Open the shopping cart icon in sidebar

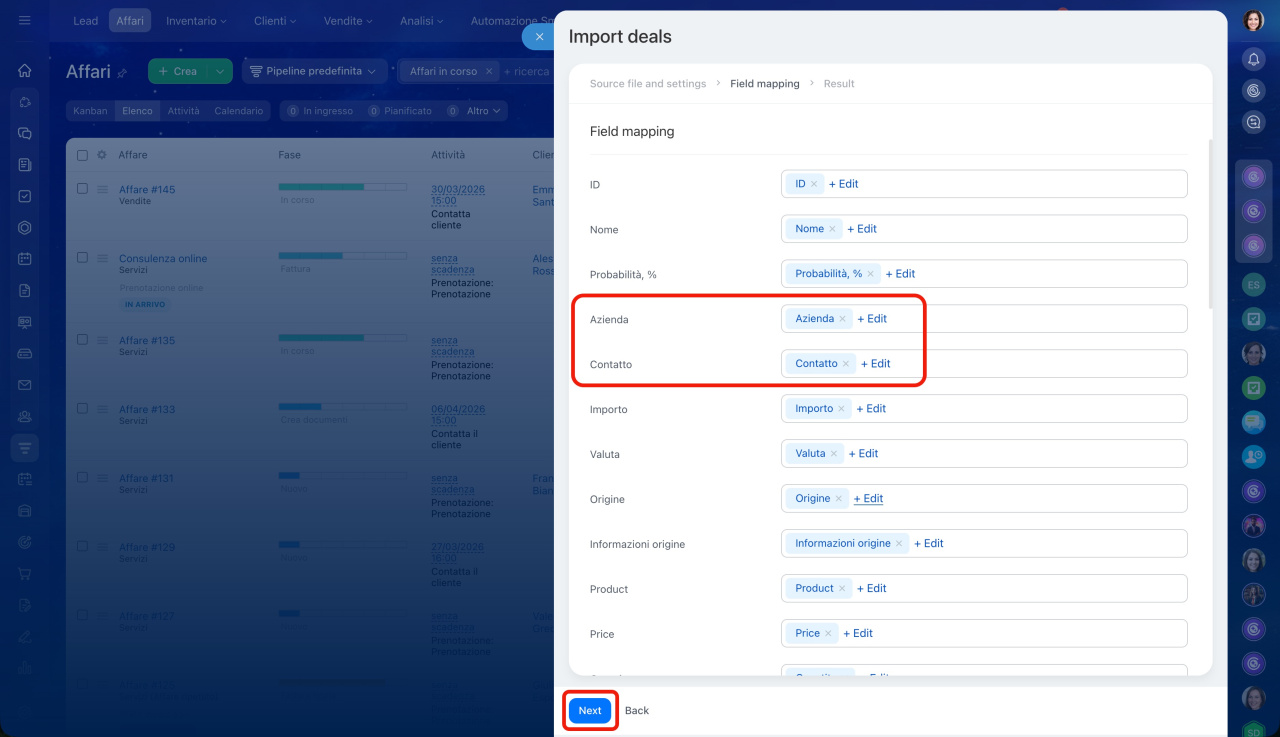(x=25, y=574)
